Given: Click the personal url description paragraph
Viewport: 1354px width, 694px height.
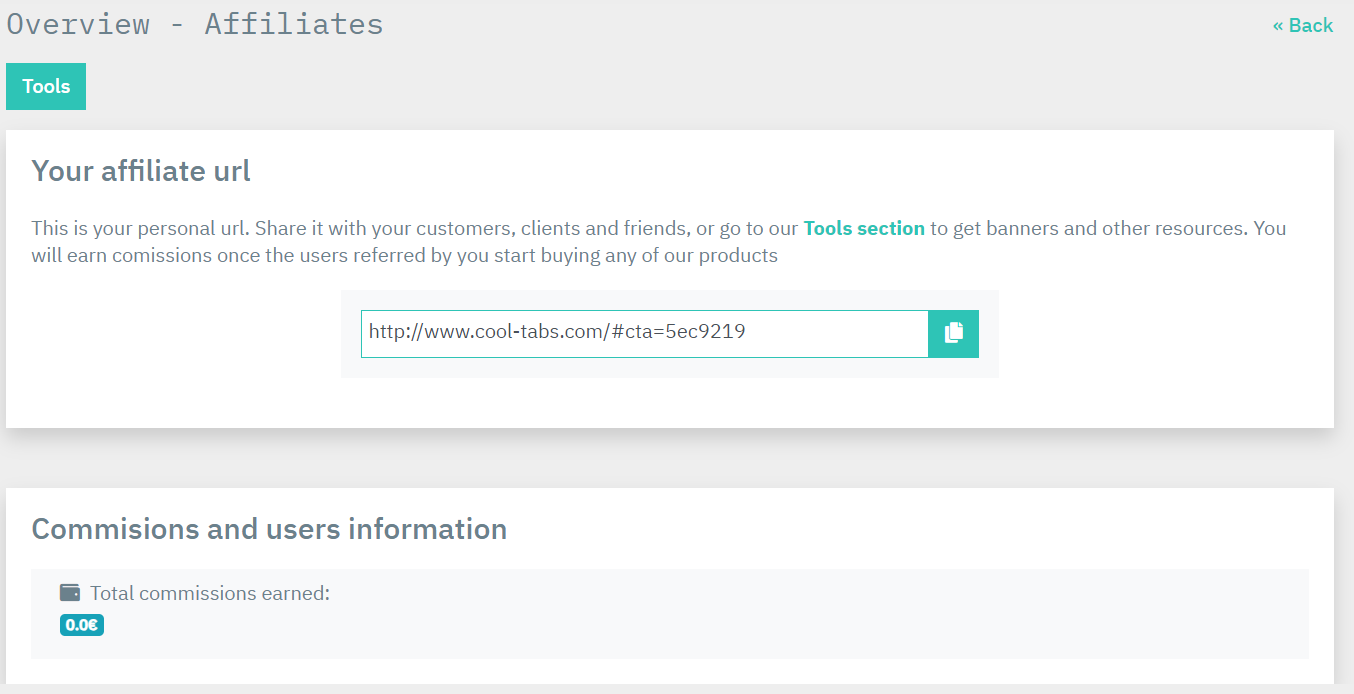Looking at the screenshot, I should click(659, 242).
